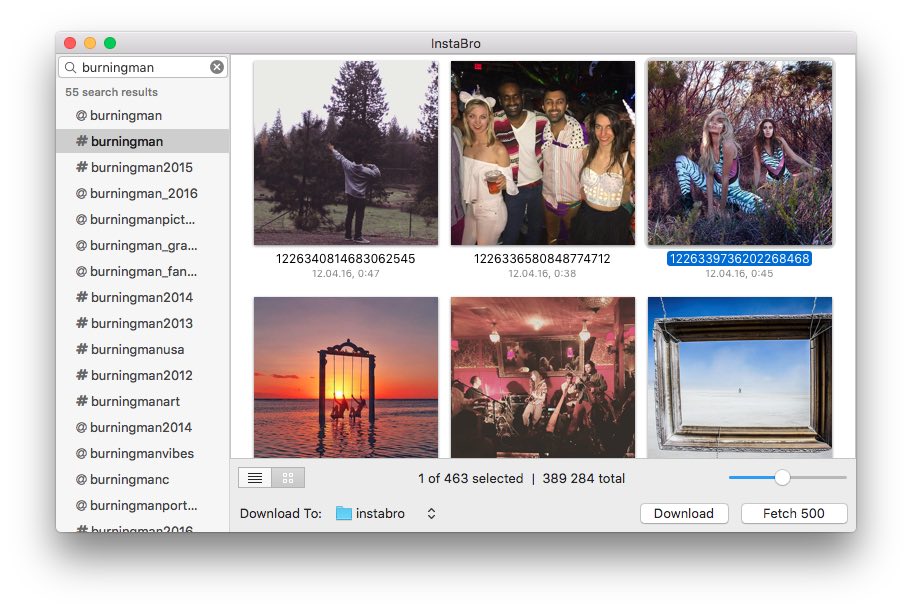Select the @burningman user result
The height and width of the screenshot is (612, 912).
(x=143, y=115)
